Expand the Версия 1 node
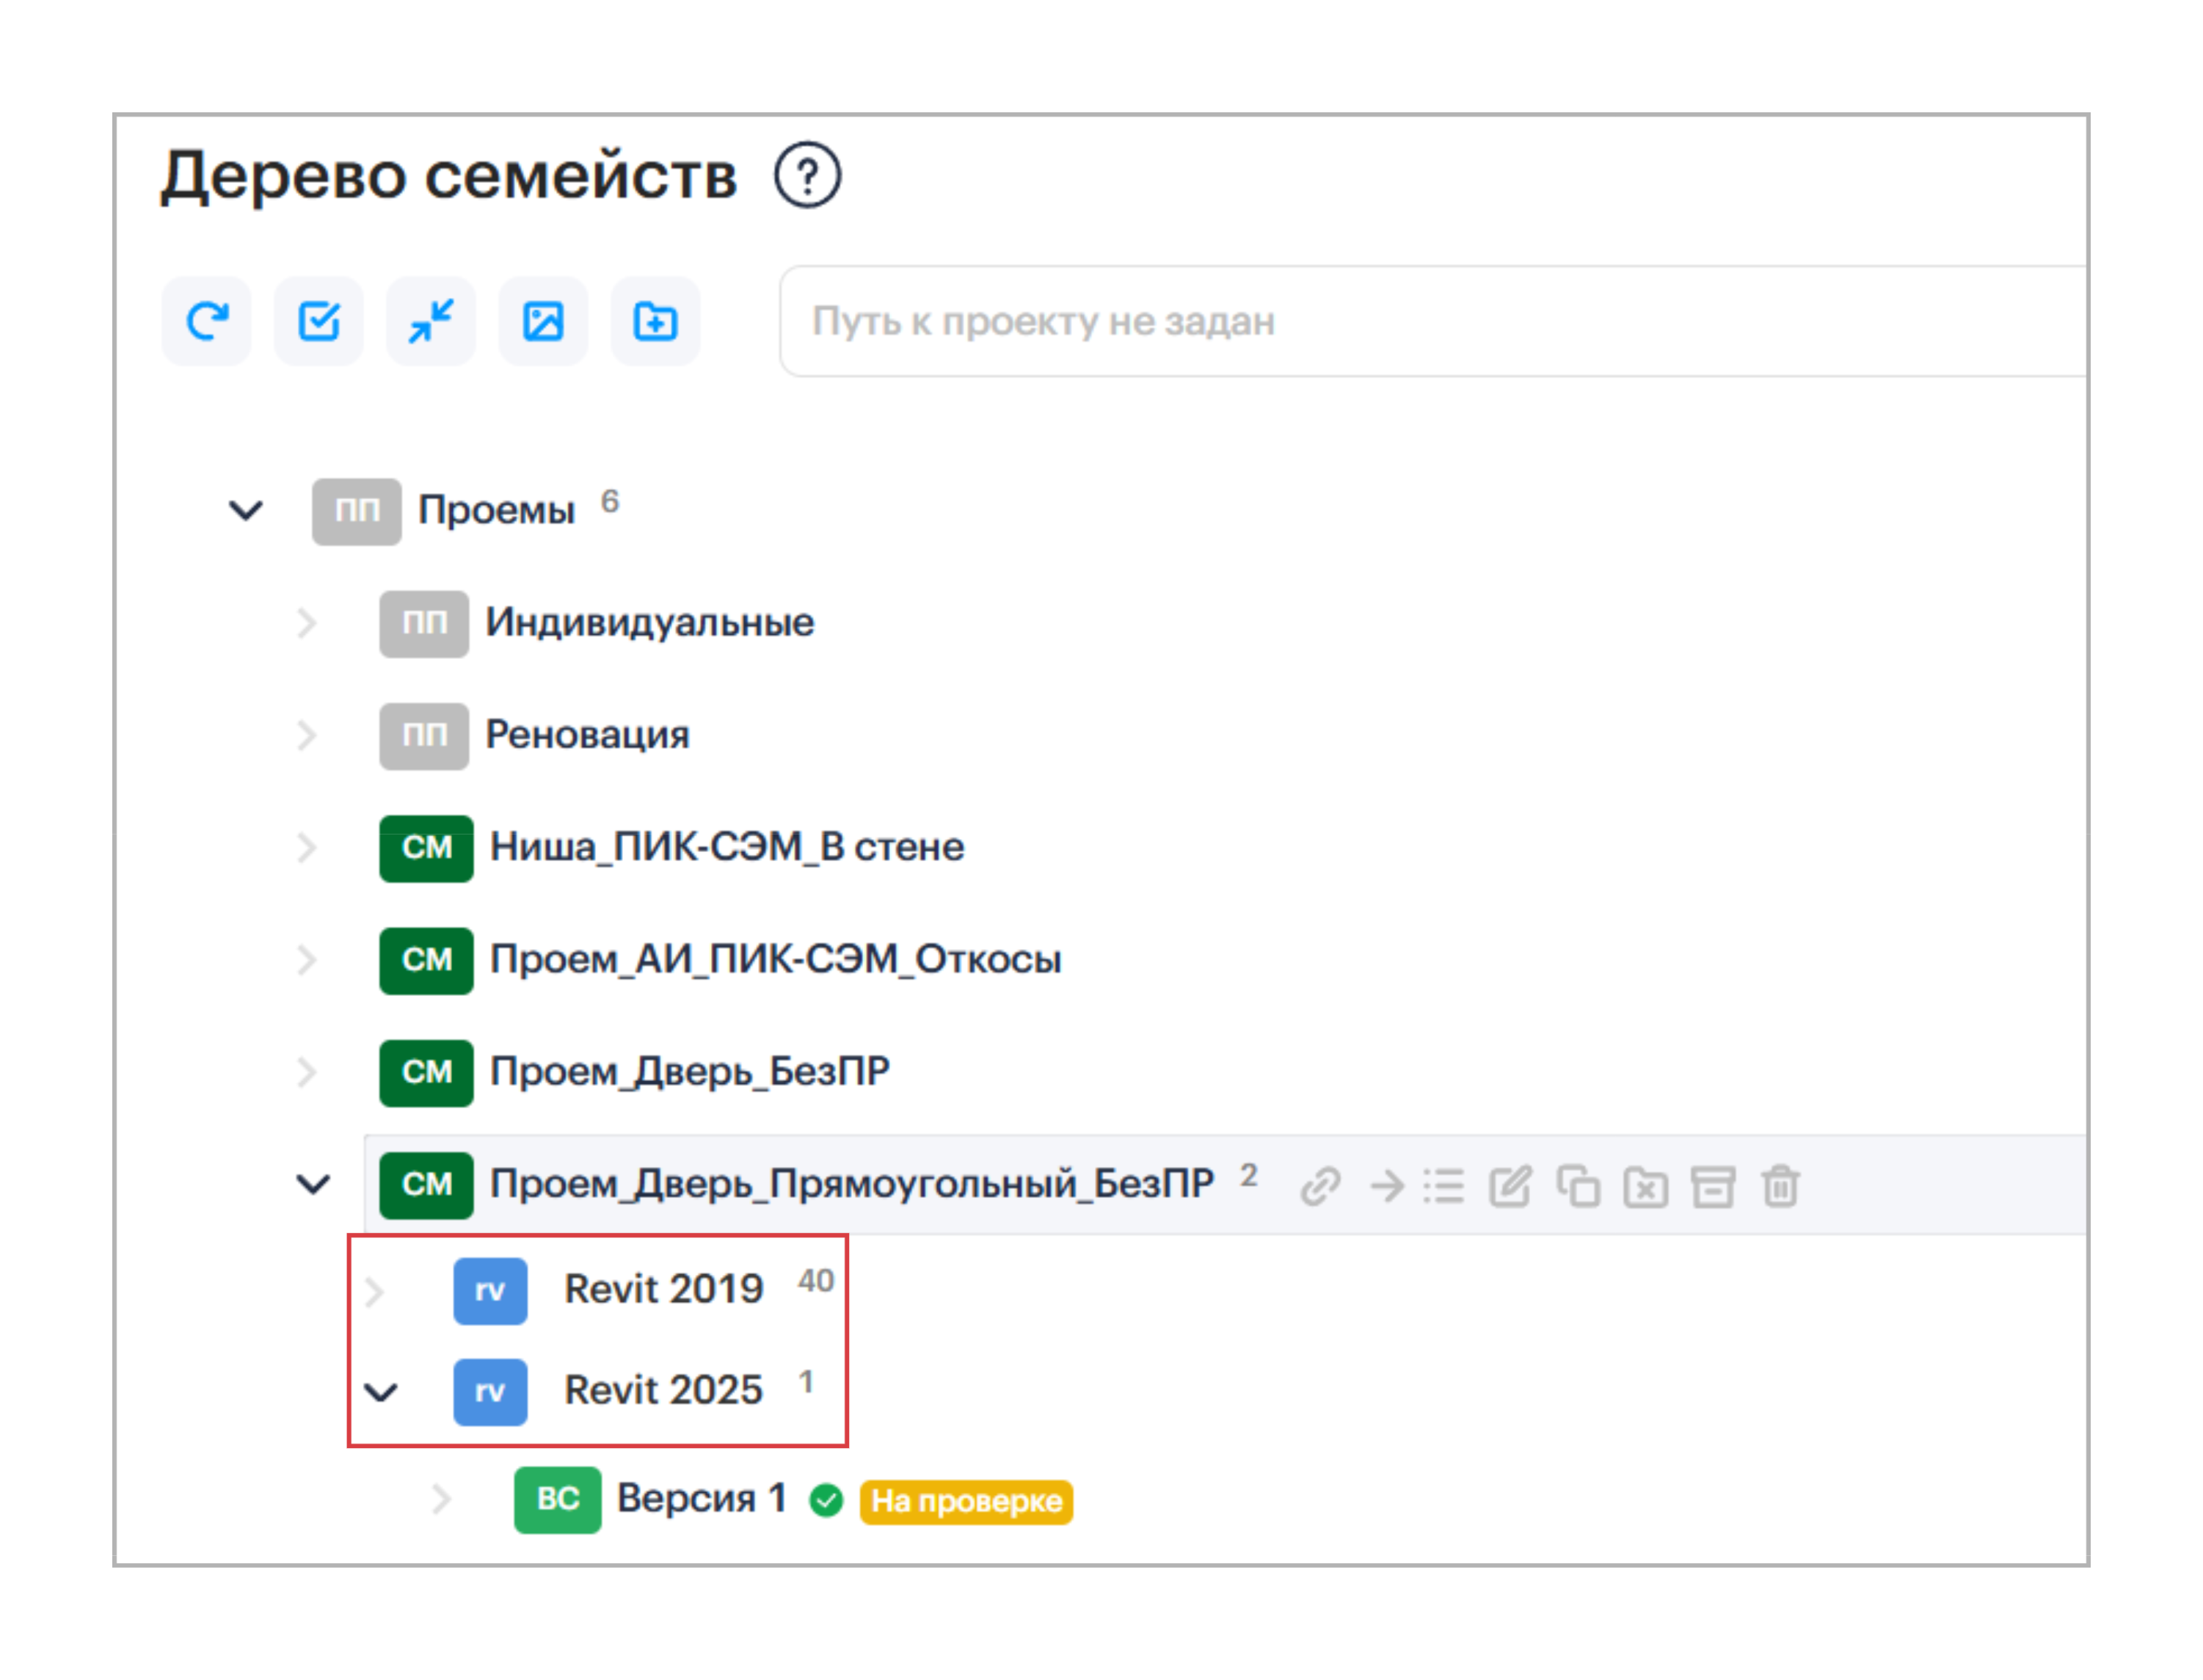Image resolution: width=2203 pixels, height=1680 pixels. coord(441,1500)
